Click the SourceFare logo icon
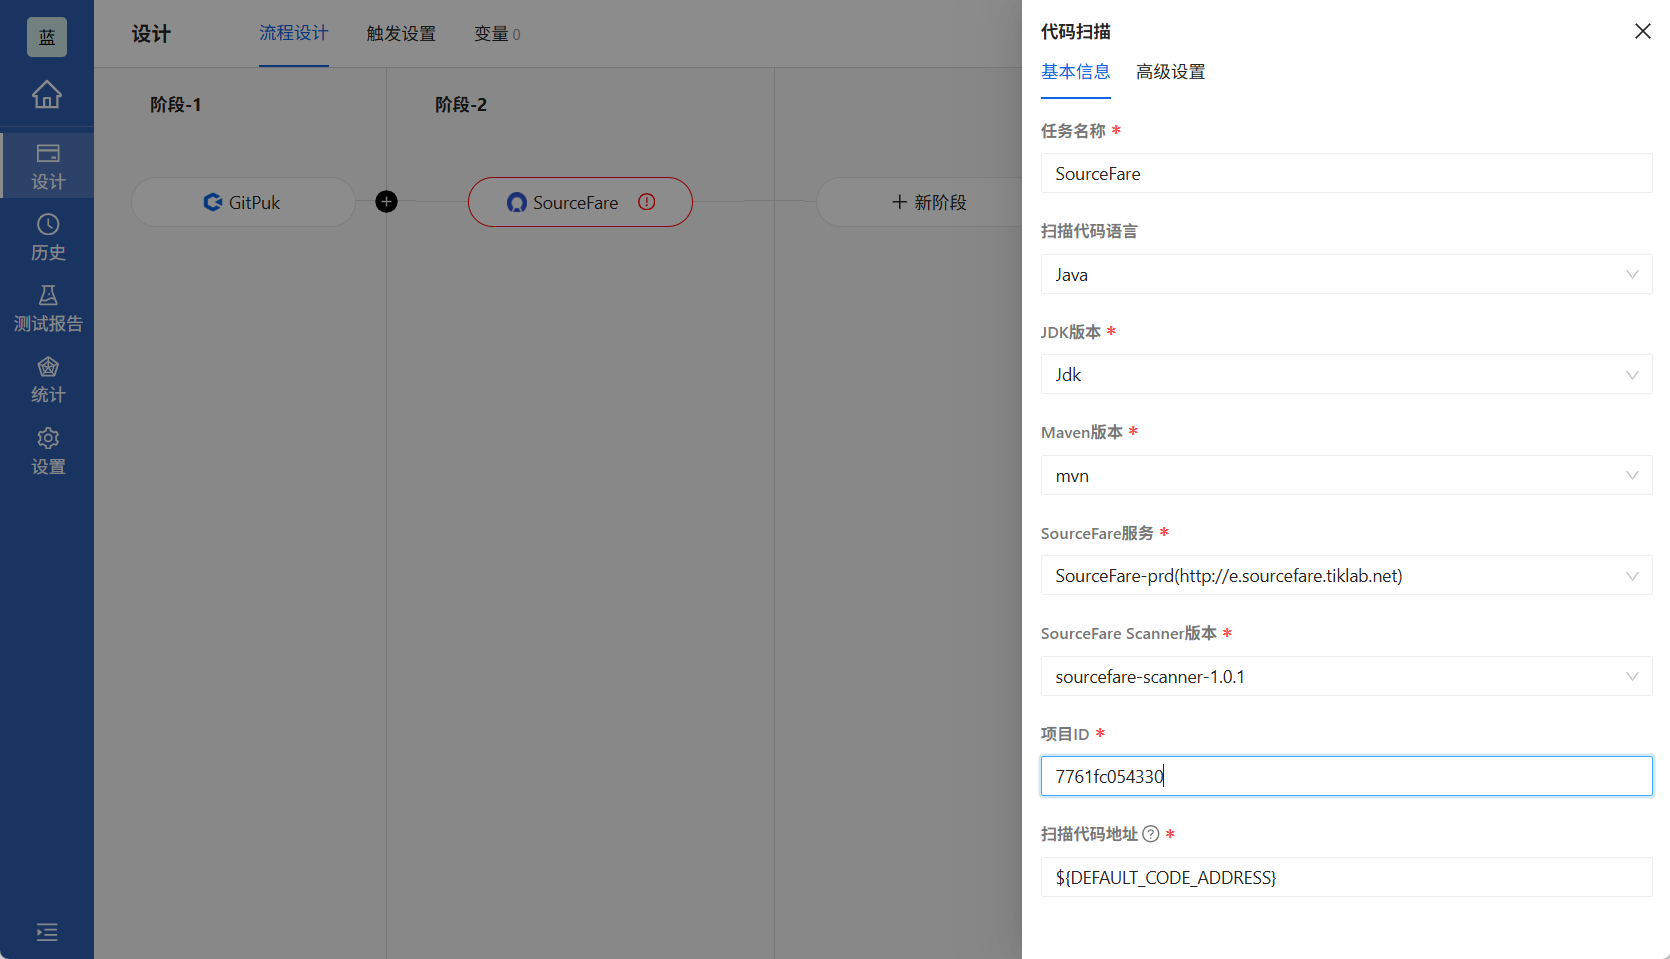Screen dimensions: 1670x959 pyautogui.click(x=516, y=202)
